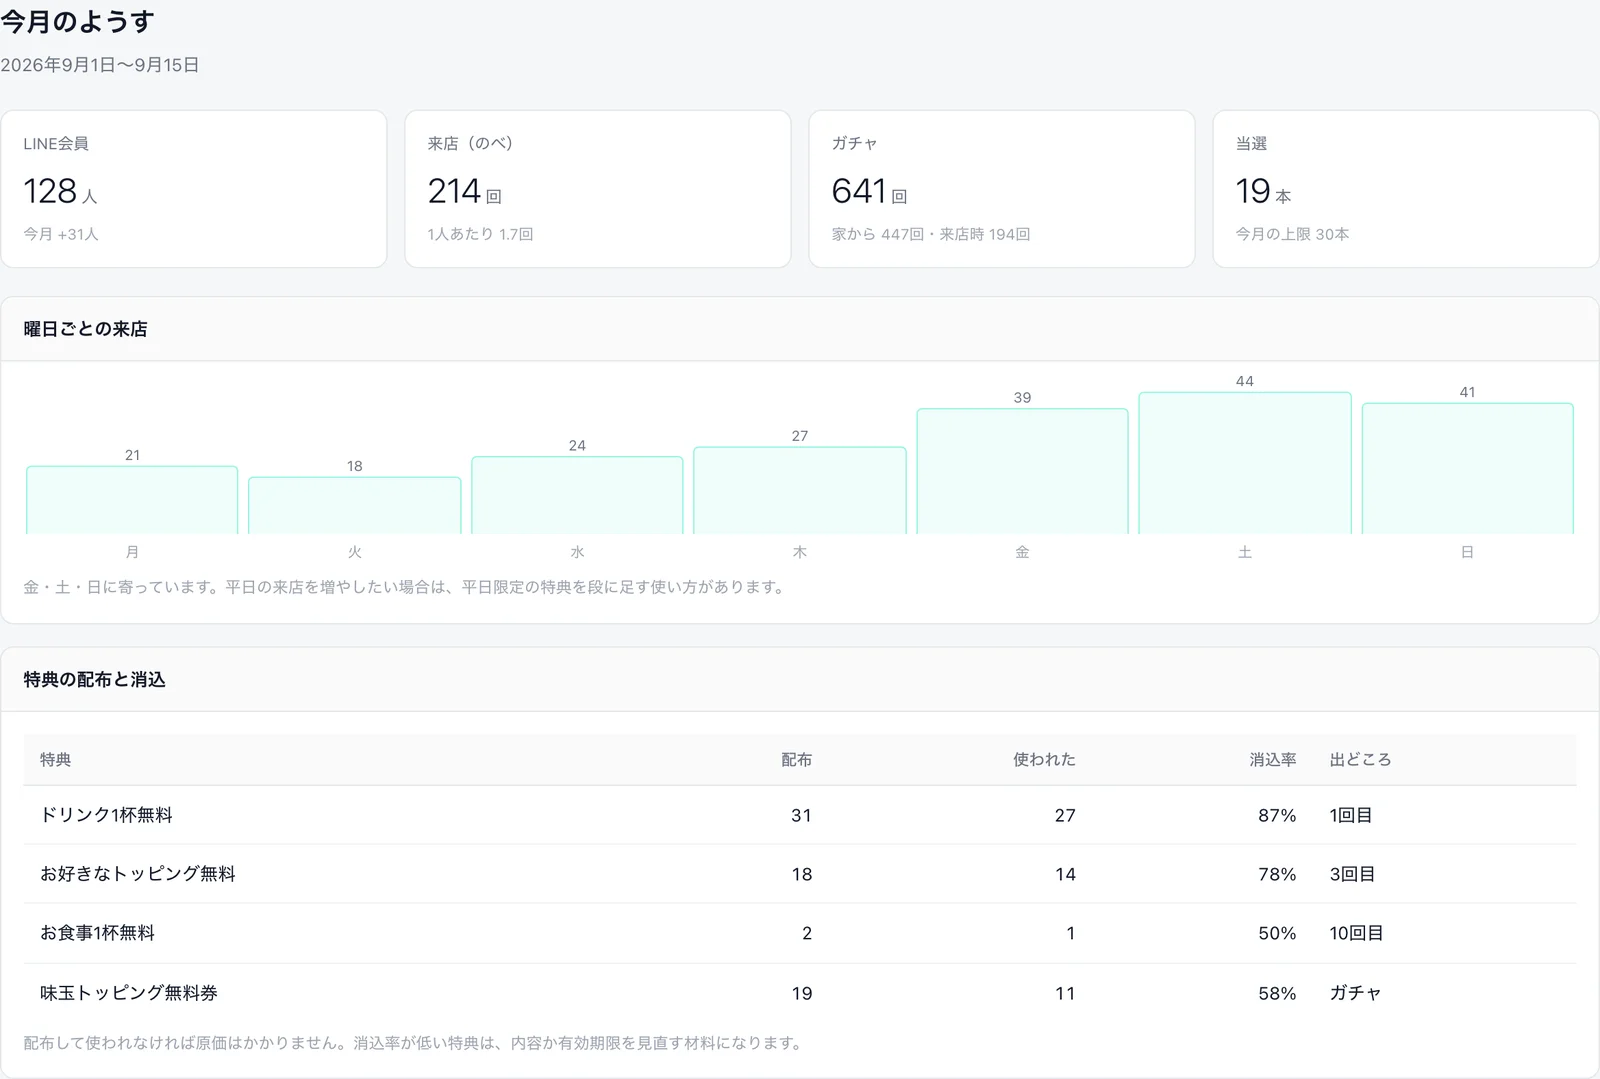Click the 出どころ column header
Viewport: 1600px width, 1079px height.
coord(1360,760)
